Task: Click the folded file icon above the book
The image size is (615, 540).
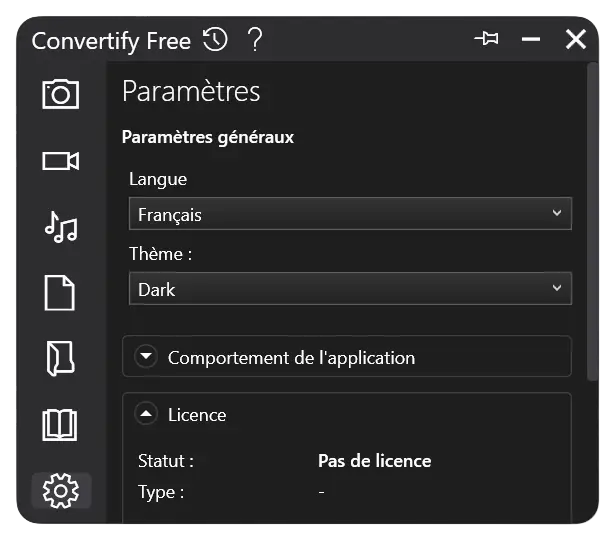Action: pyautogui.click(x=60, y=358)
